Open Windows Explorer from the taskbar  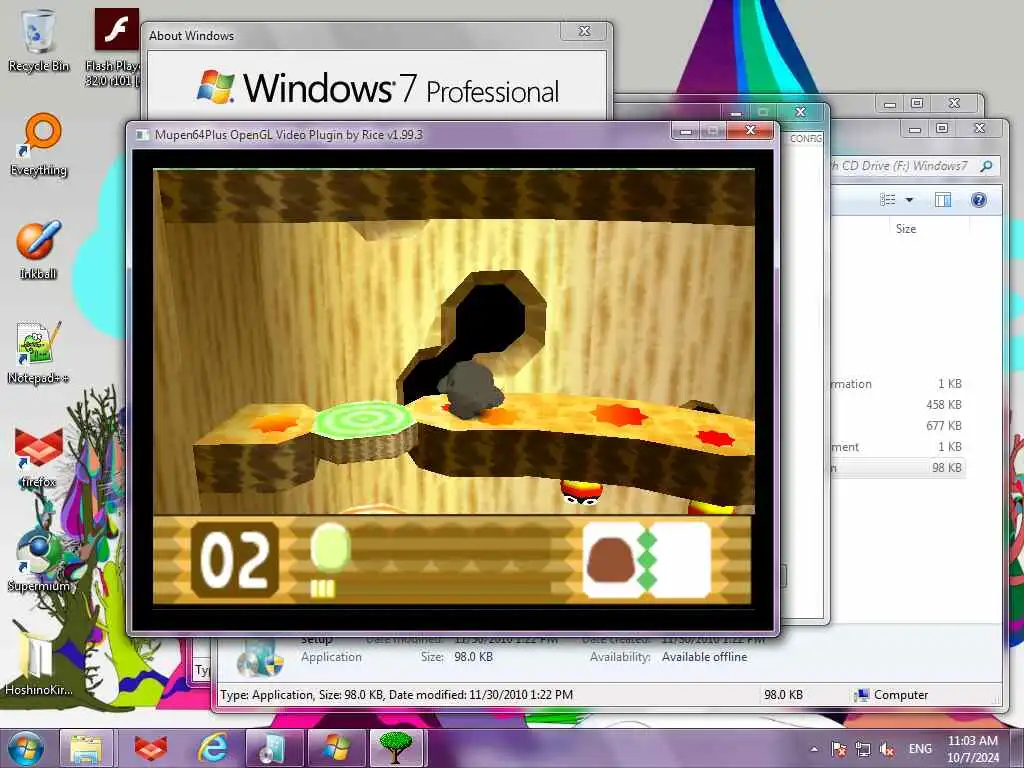coord(87,748)
